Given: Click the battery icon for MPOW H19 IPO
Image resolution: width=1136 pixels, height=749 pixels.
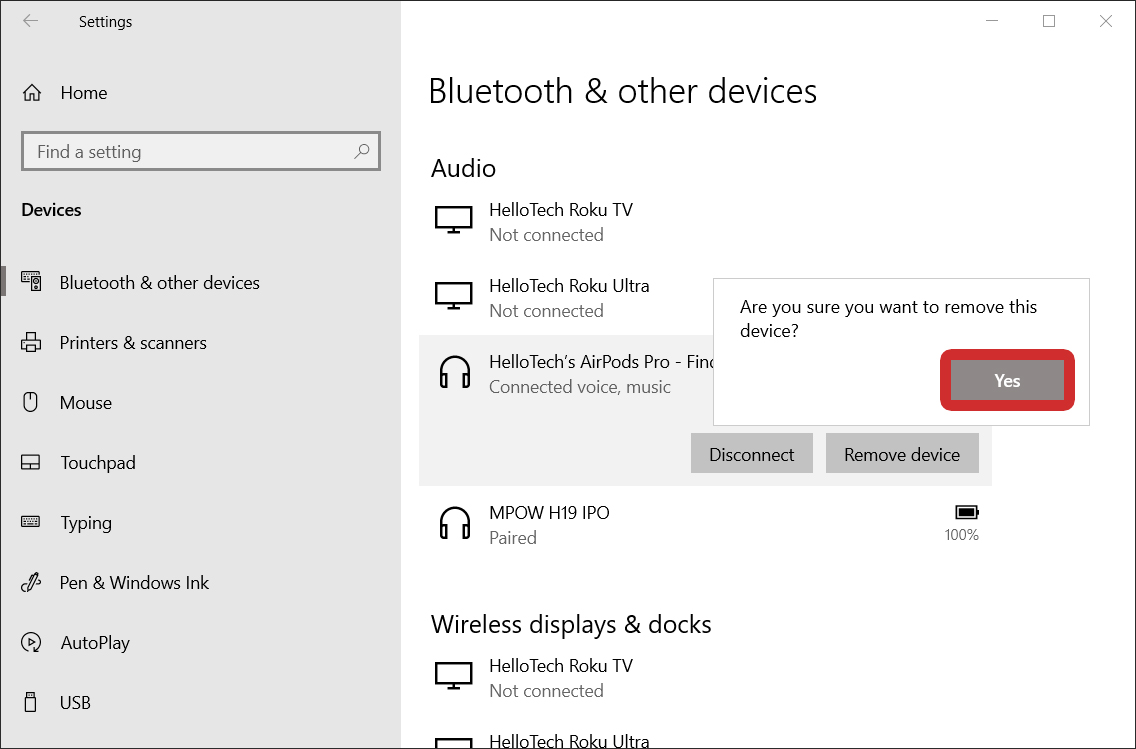Looking at the screenshot, I should (966, 511).
